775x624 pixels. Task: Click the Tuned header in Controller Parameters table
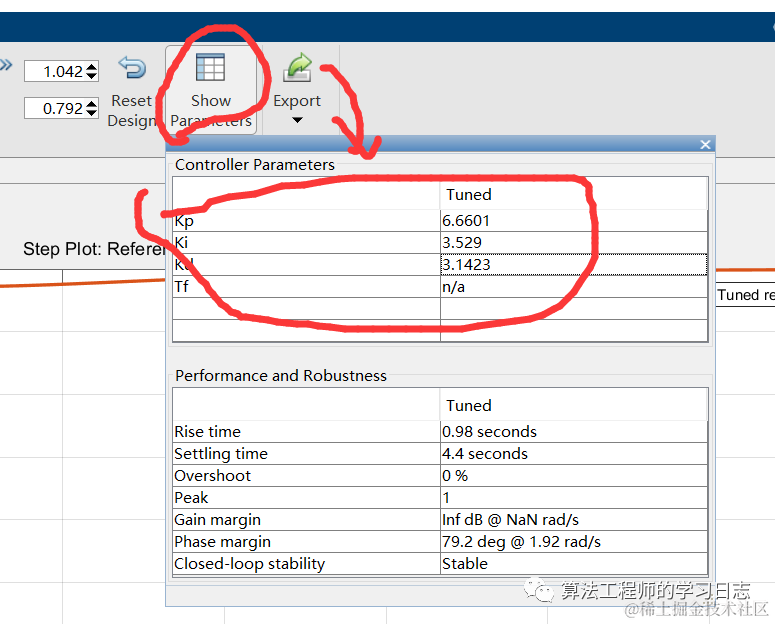coord(469,194)
